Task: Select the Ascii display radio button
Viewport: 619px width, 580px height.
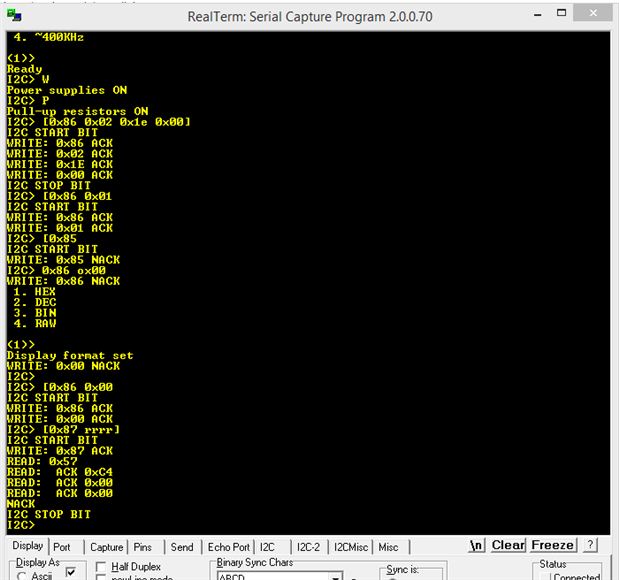Action: tap(22, 576)
